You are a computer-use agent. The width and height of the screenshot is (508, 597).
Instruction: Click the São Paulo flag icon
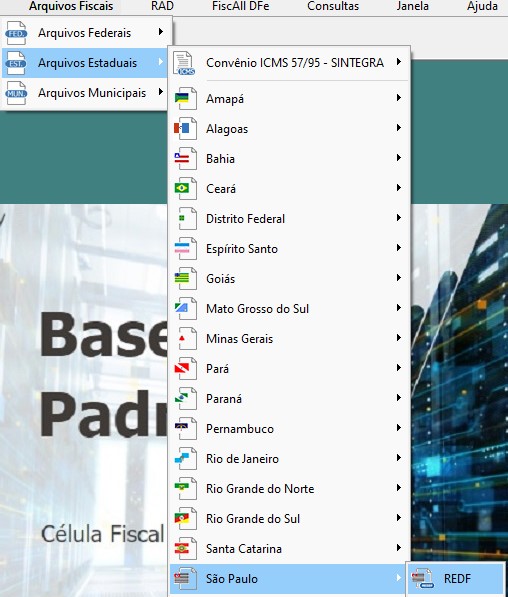[x=185, y=579]
